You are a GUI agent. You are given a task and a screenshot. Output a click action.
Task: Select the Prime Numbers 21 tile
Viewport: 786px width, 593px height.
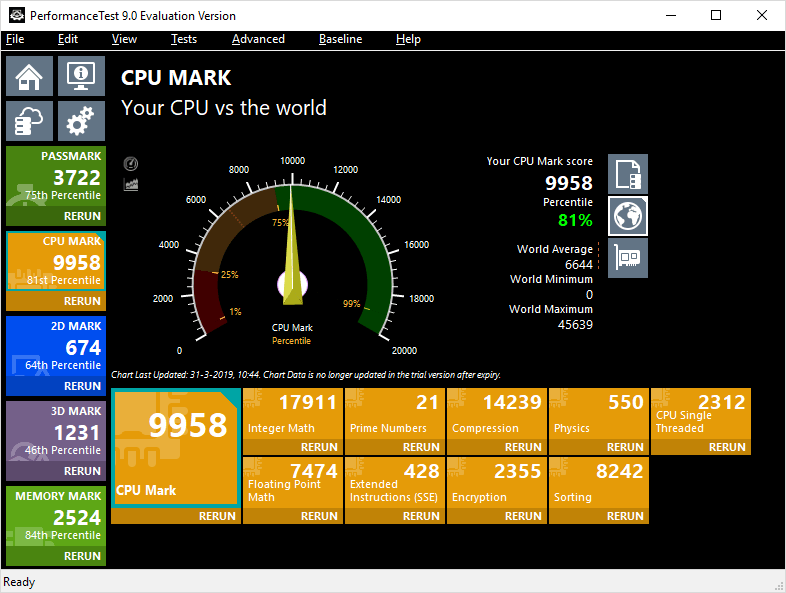pyautogui.click(x=395, y=414)
